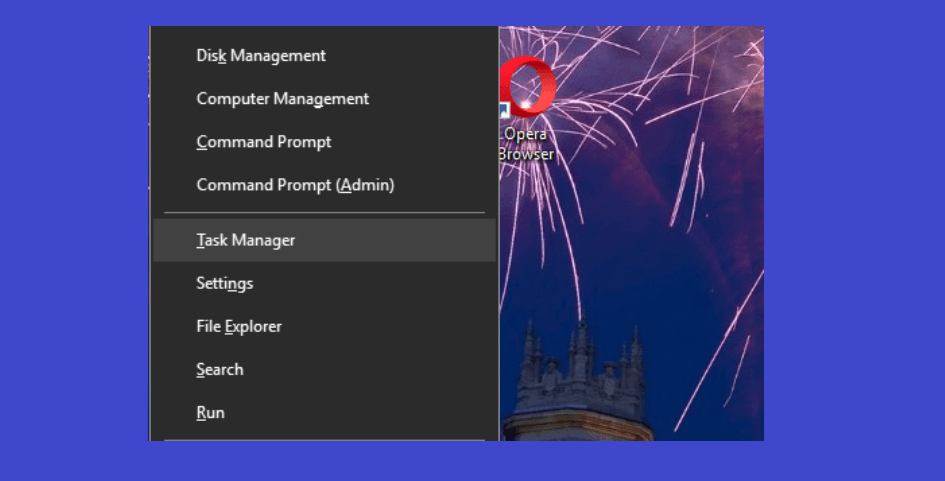Open File Explorer menu entry
This screenshot has width=945, height=481.
324,327
